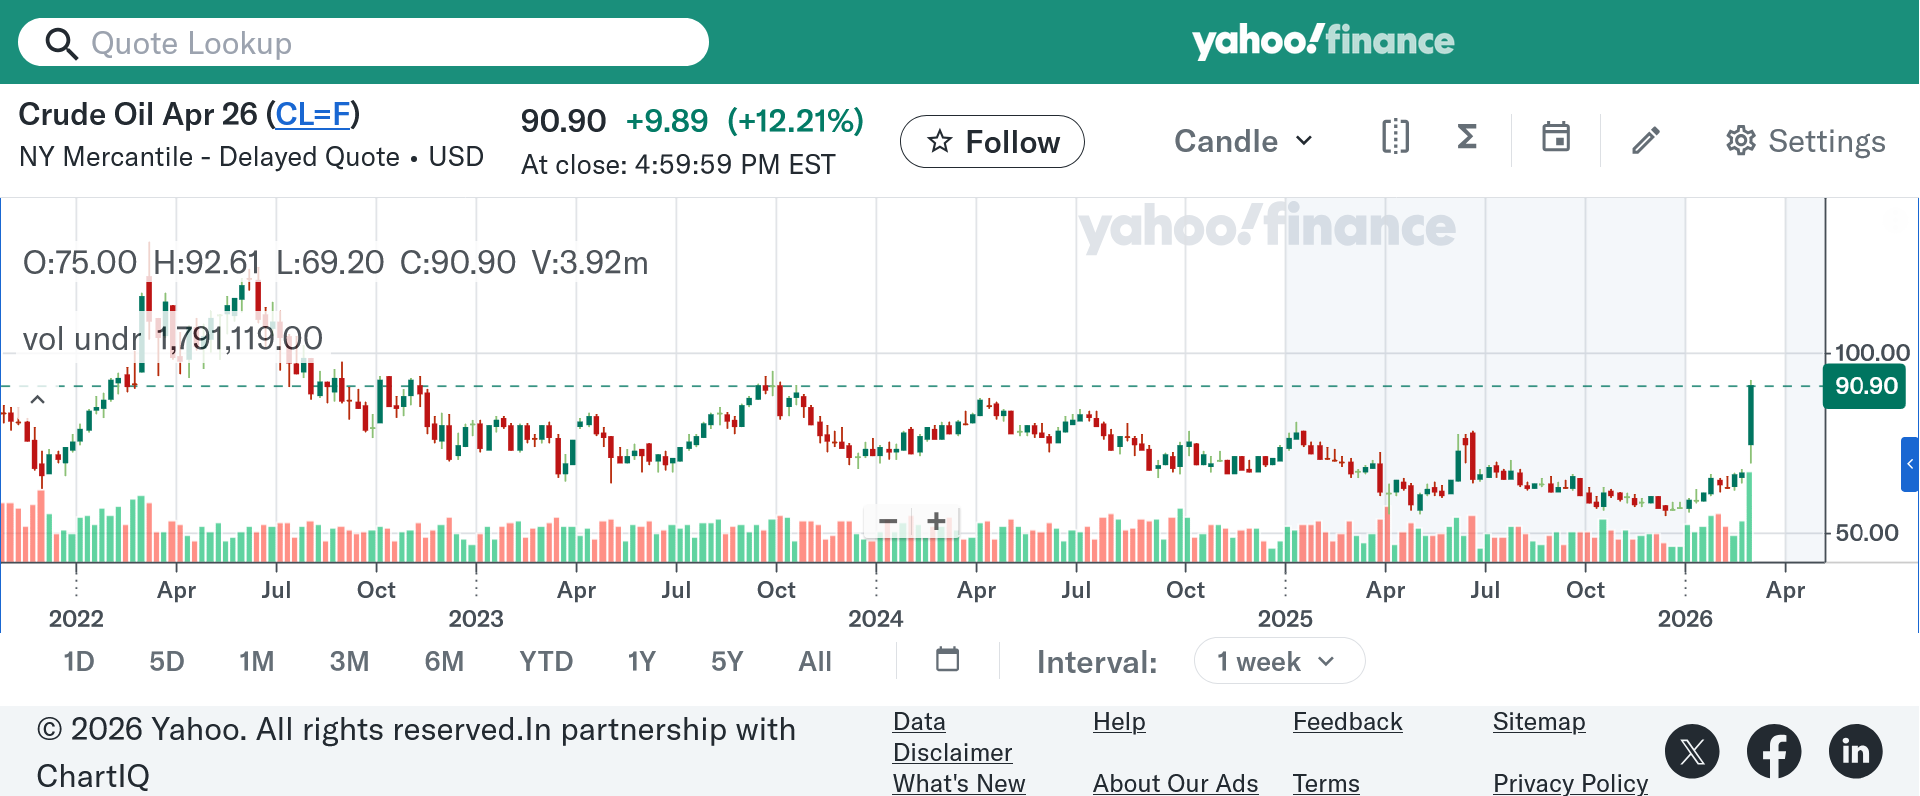The image size is (1920, 796).
Task: Open the 1 week interval dropdown
Action: click(1278, 662)
